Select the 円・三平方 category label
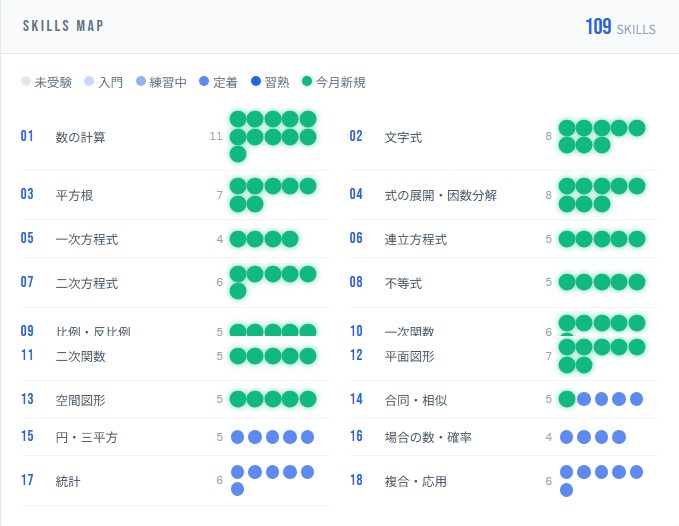The width and height of the screenshot is (679, 526). coord(87,437)
